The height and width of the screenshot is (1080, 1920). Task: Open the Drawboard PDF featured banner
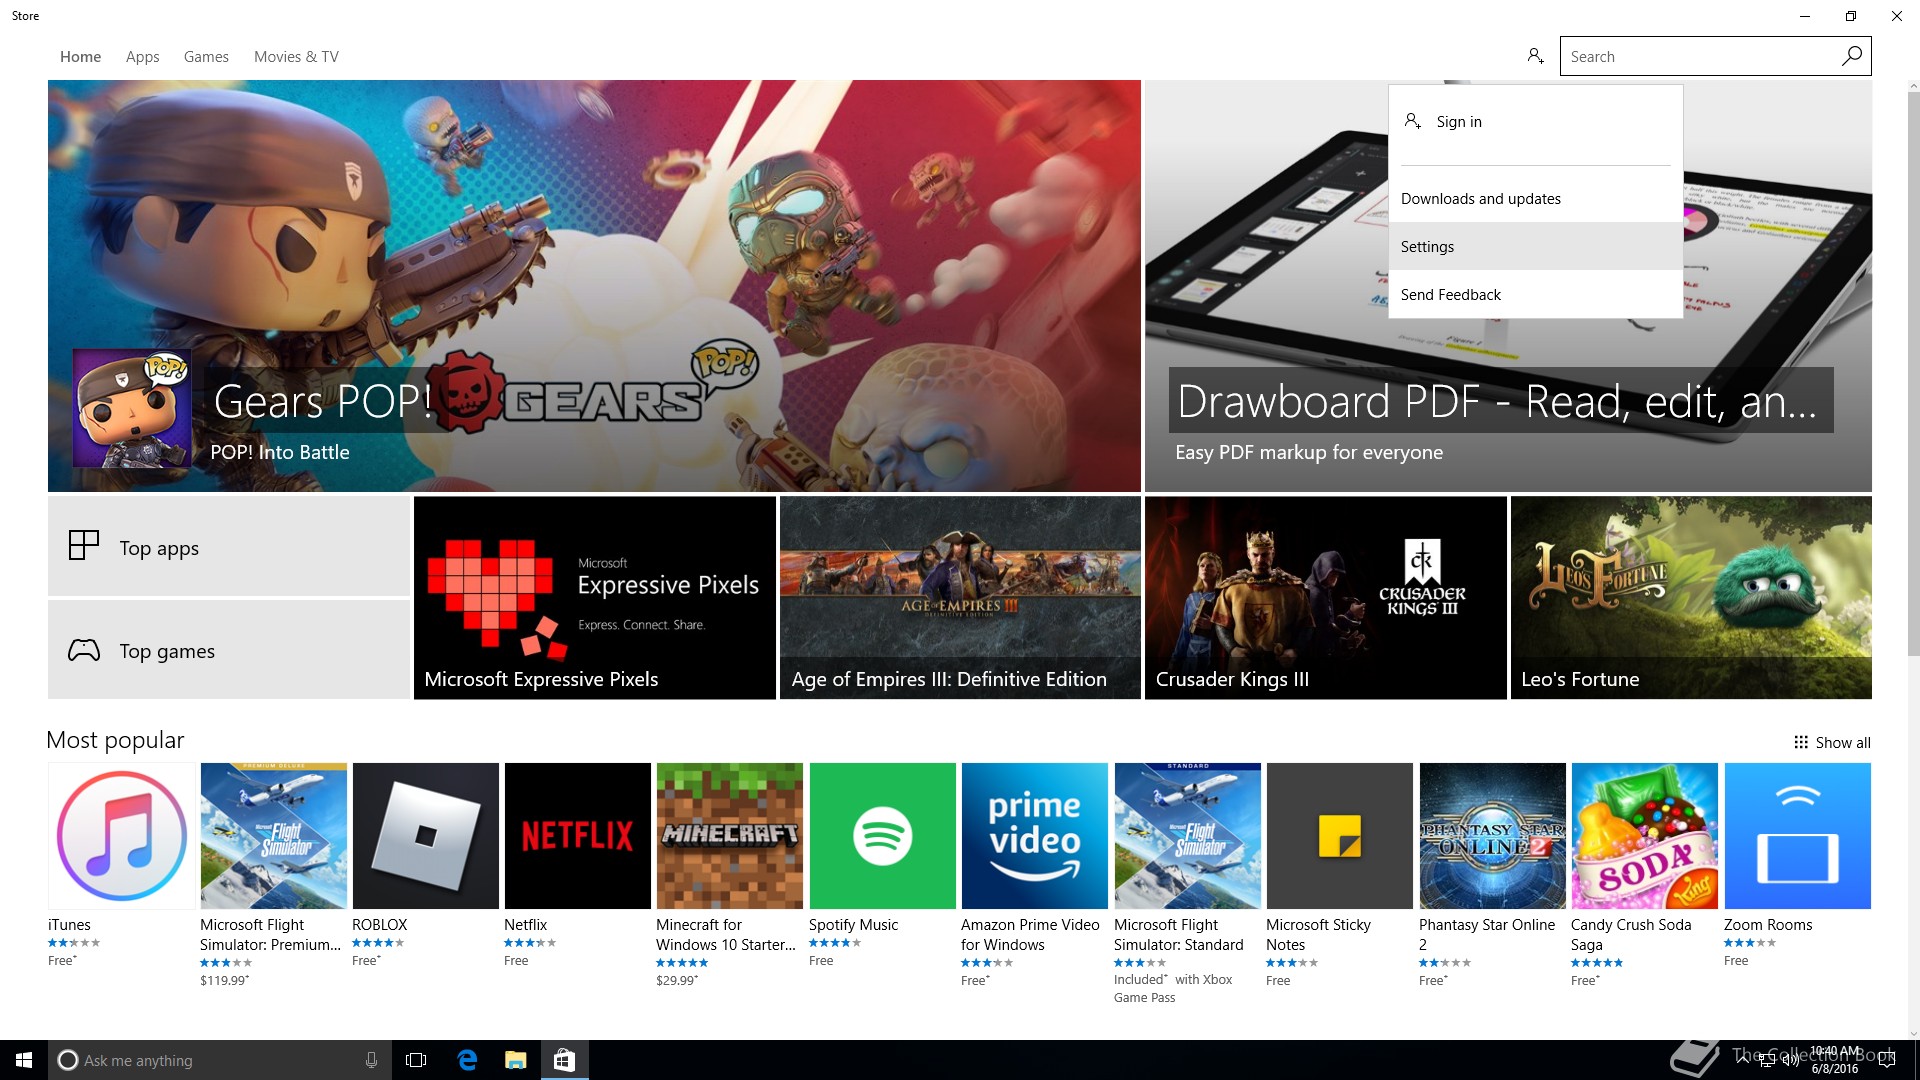point(1508,286)
